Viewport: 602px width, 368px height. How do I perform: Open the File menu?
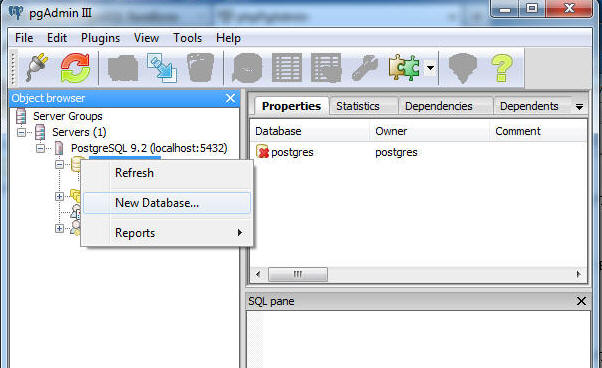coord(24,38)
